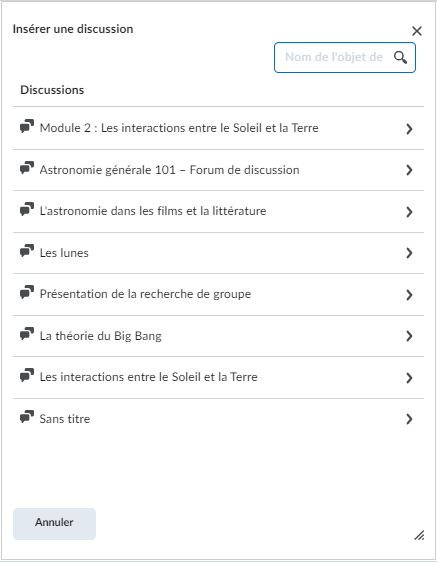Viewport: 437px width, 562px height.
Task: Focus the Nom de l'objet search field
Action: pyautogui.click(x=336, y=57)
